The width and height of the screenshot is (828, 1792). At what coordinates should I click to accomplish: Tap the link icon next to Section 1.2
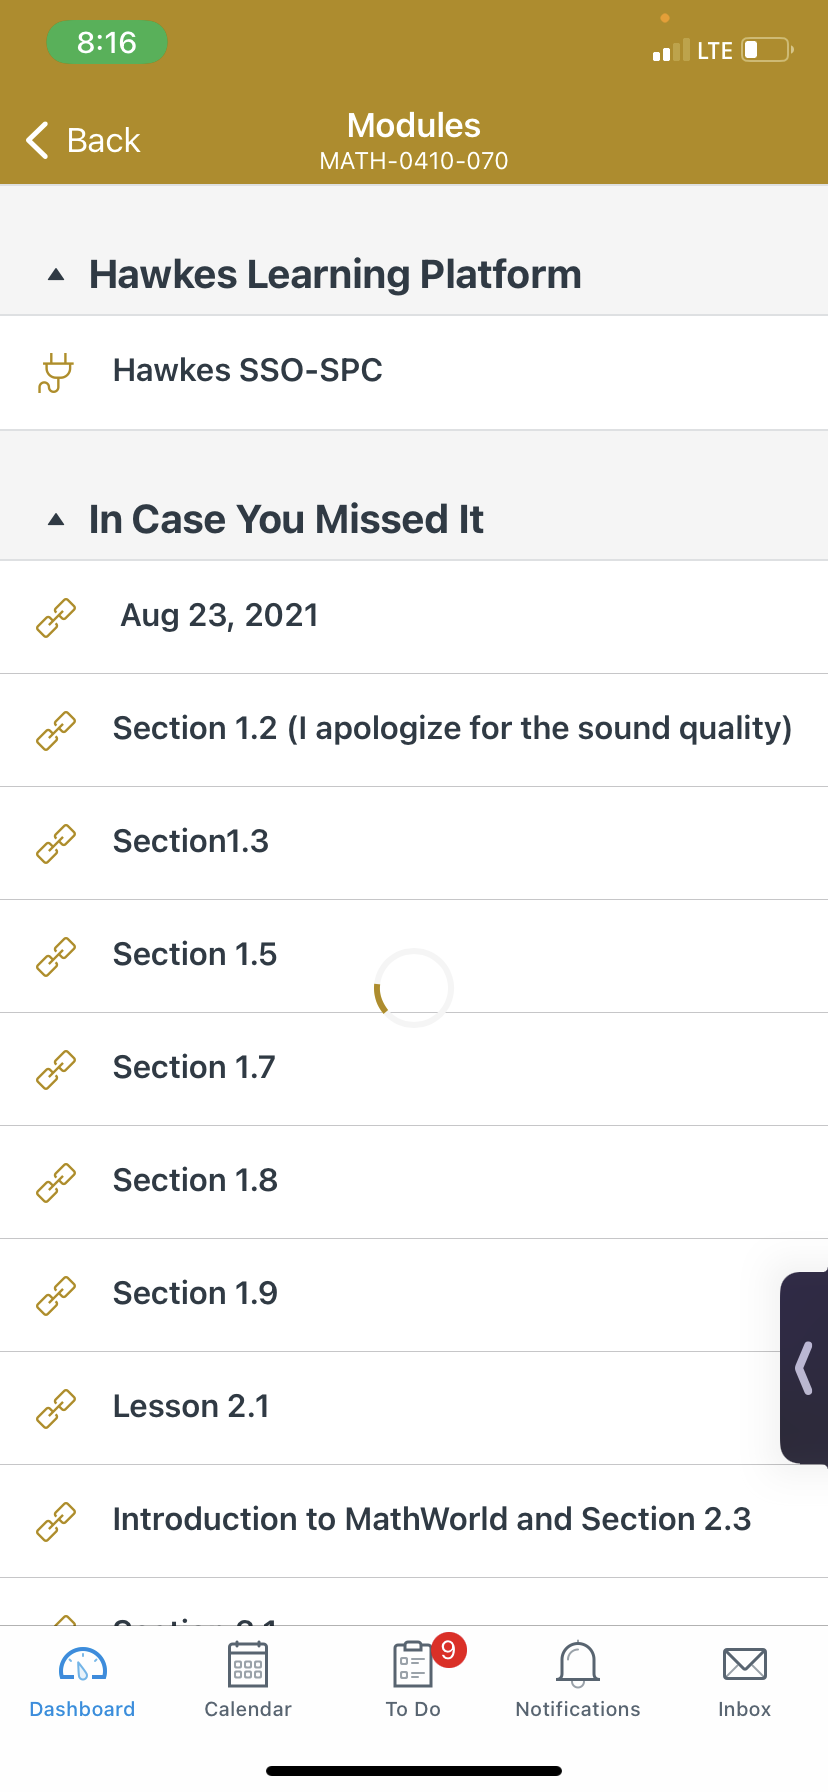56,730
